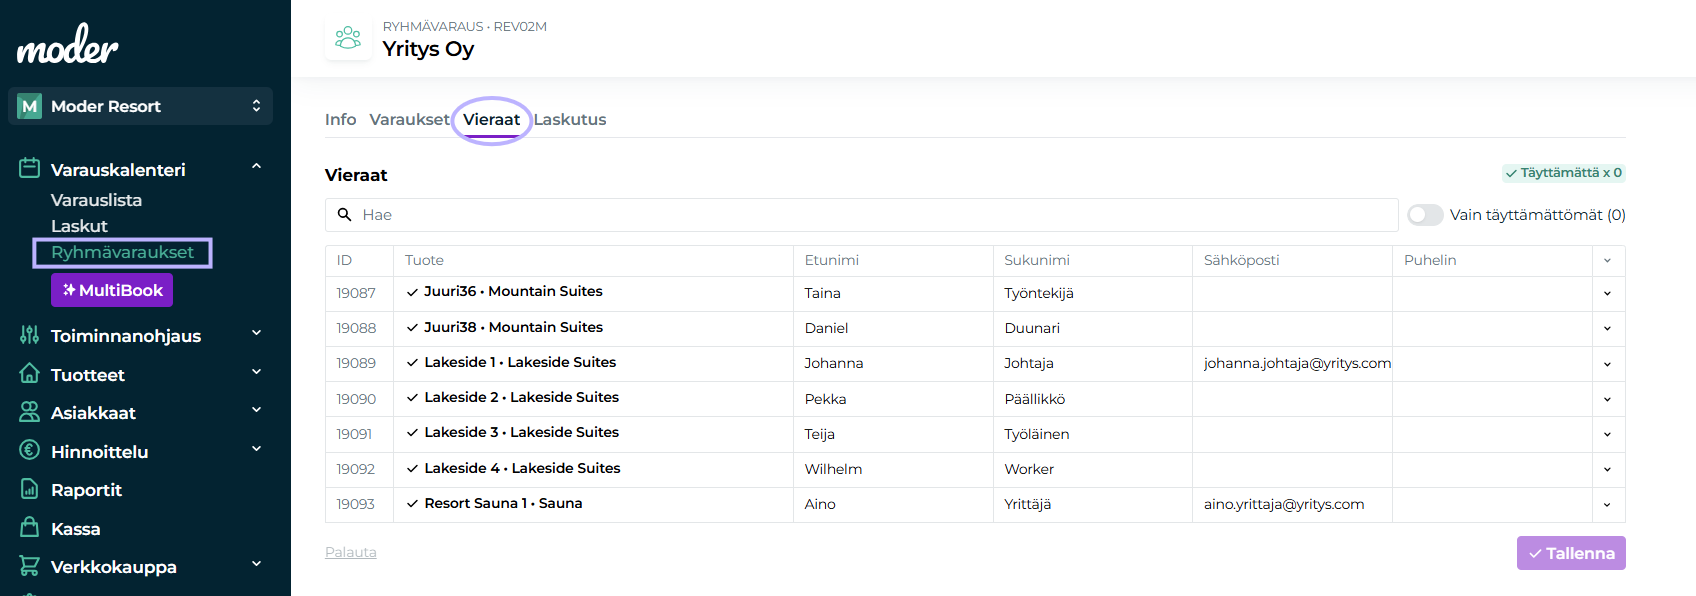The image size is (1696, 596).
Task: Click the group reservation icon beside Yritys Oy
Action: coord(348,38)
